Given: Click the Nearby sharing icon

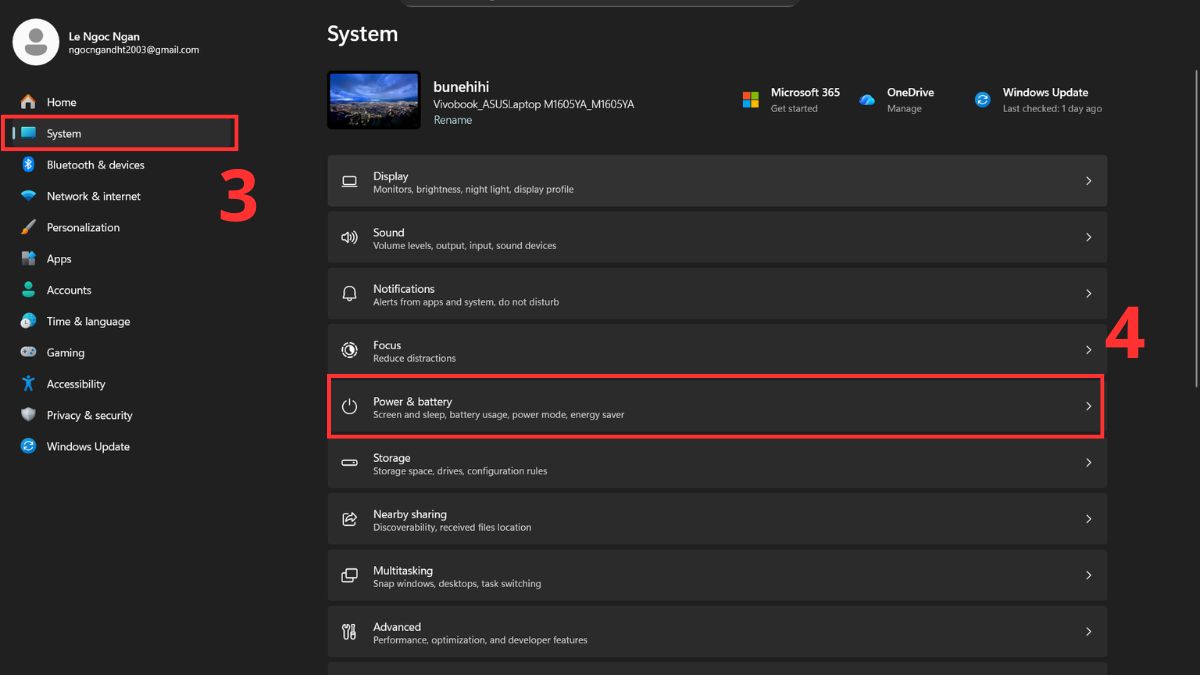Looking at the screenshot, I should [349, 519].
